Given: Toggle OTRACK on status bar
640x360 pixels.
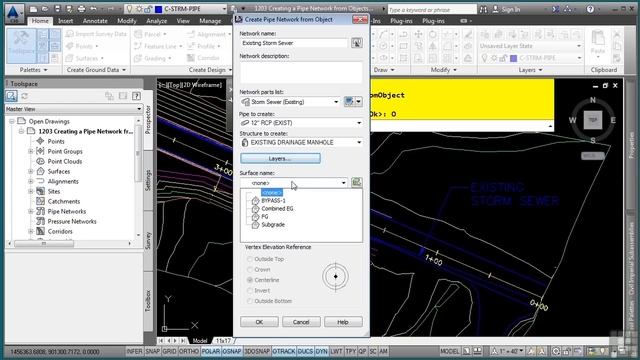Looking at the screenshot, I should tap(284, 351).
